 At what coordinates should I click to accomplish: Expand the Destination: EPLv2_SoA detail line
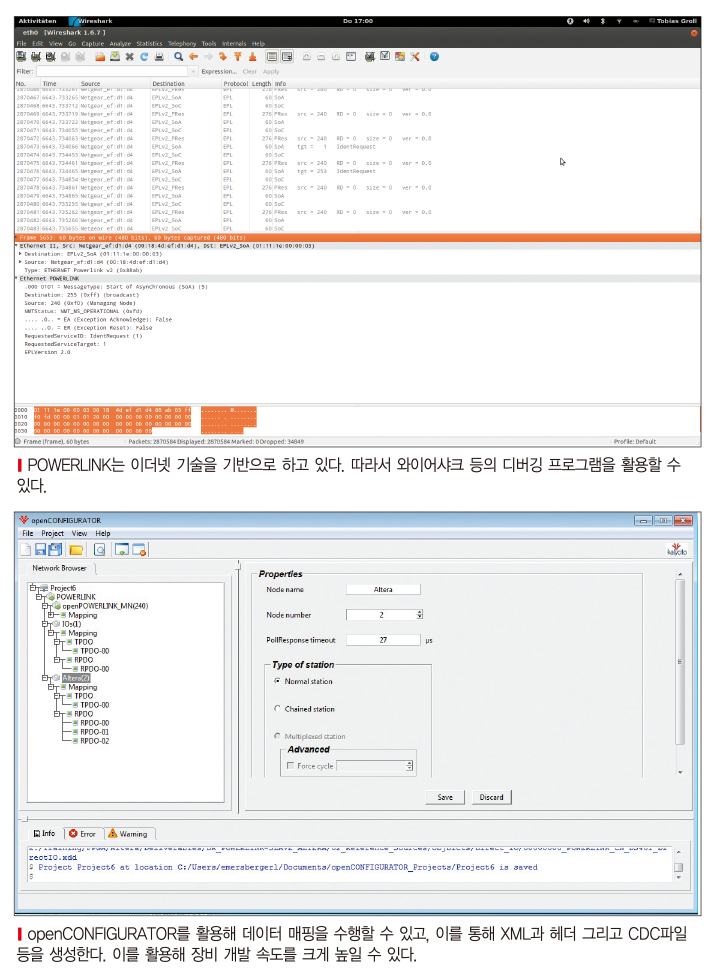[x=20, y=254]
